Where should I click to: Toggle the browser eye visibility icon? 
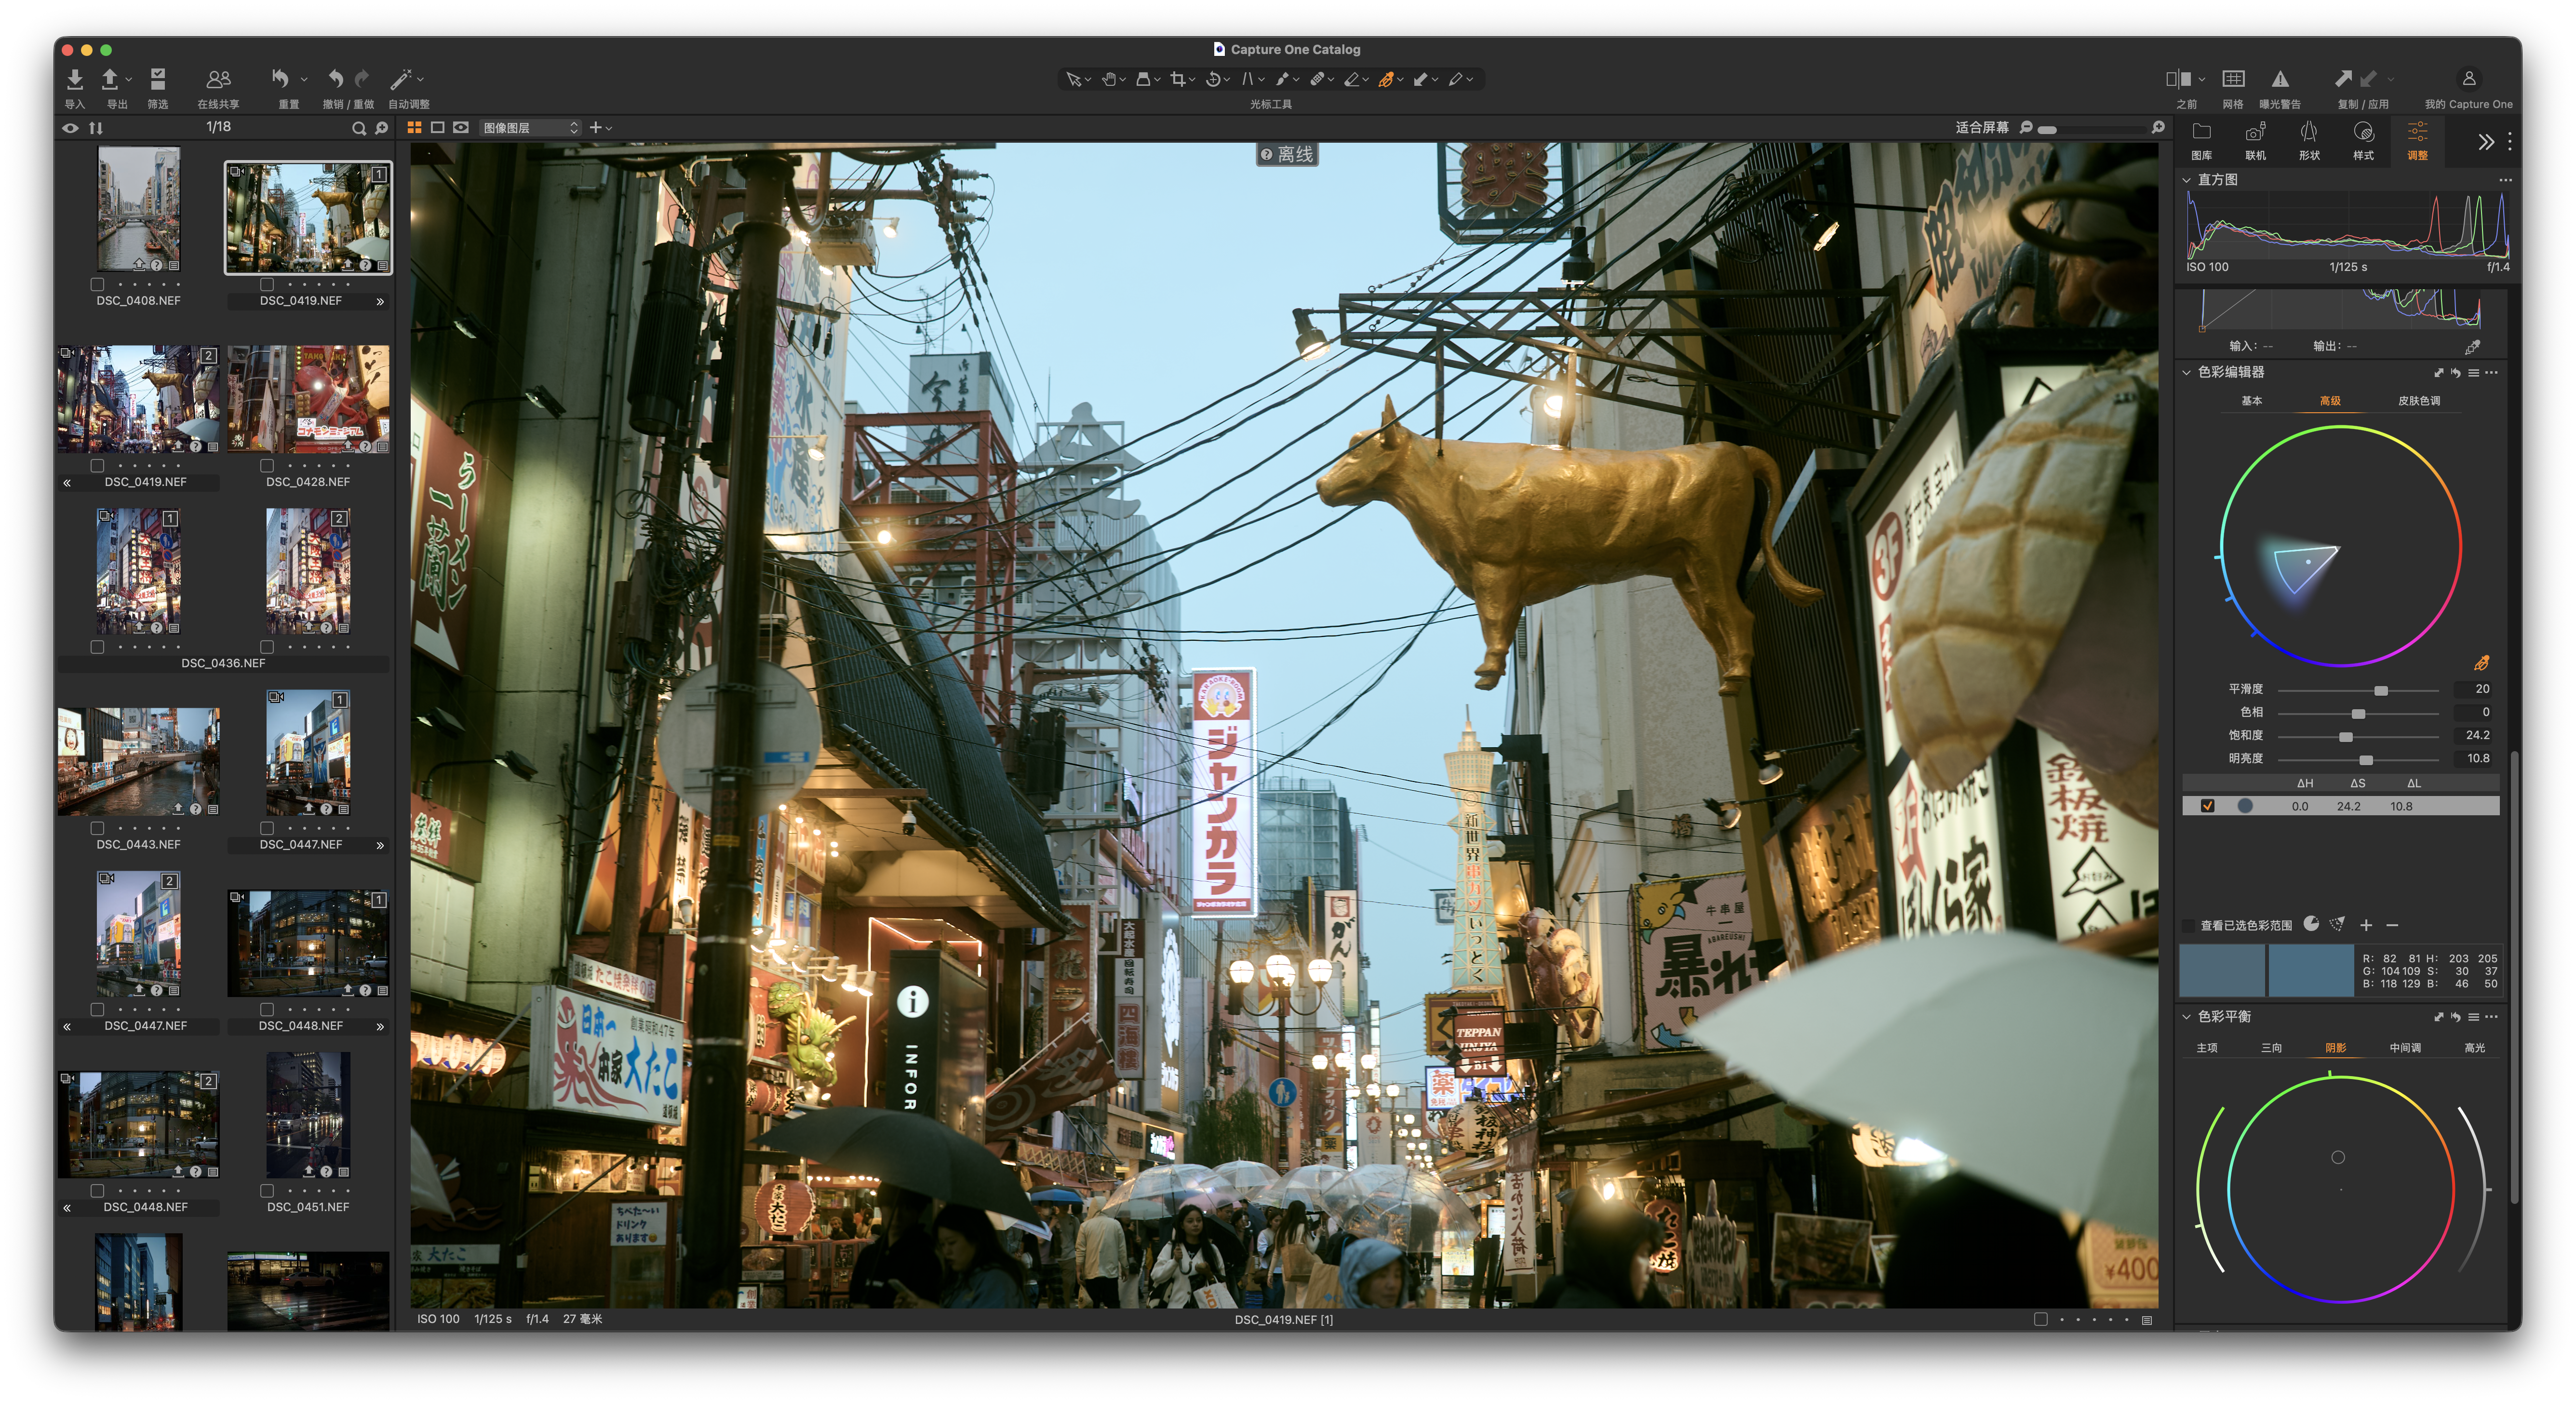click(70, 128)
